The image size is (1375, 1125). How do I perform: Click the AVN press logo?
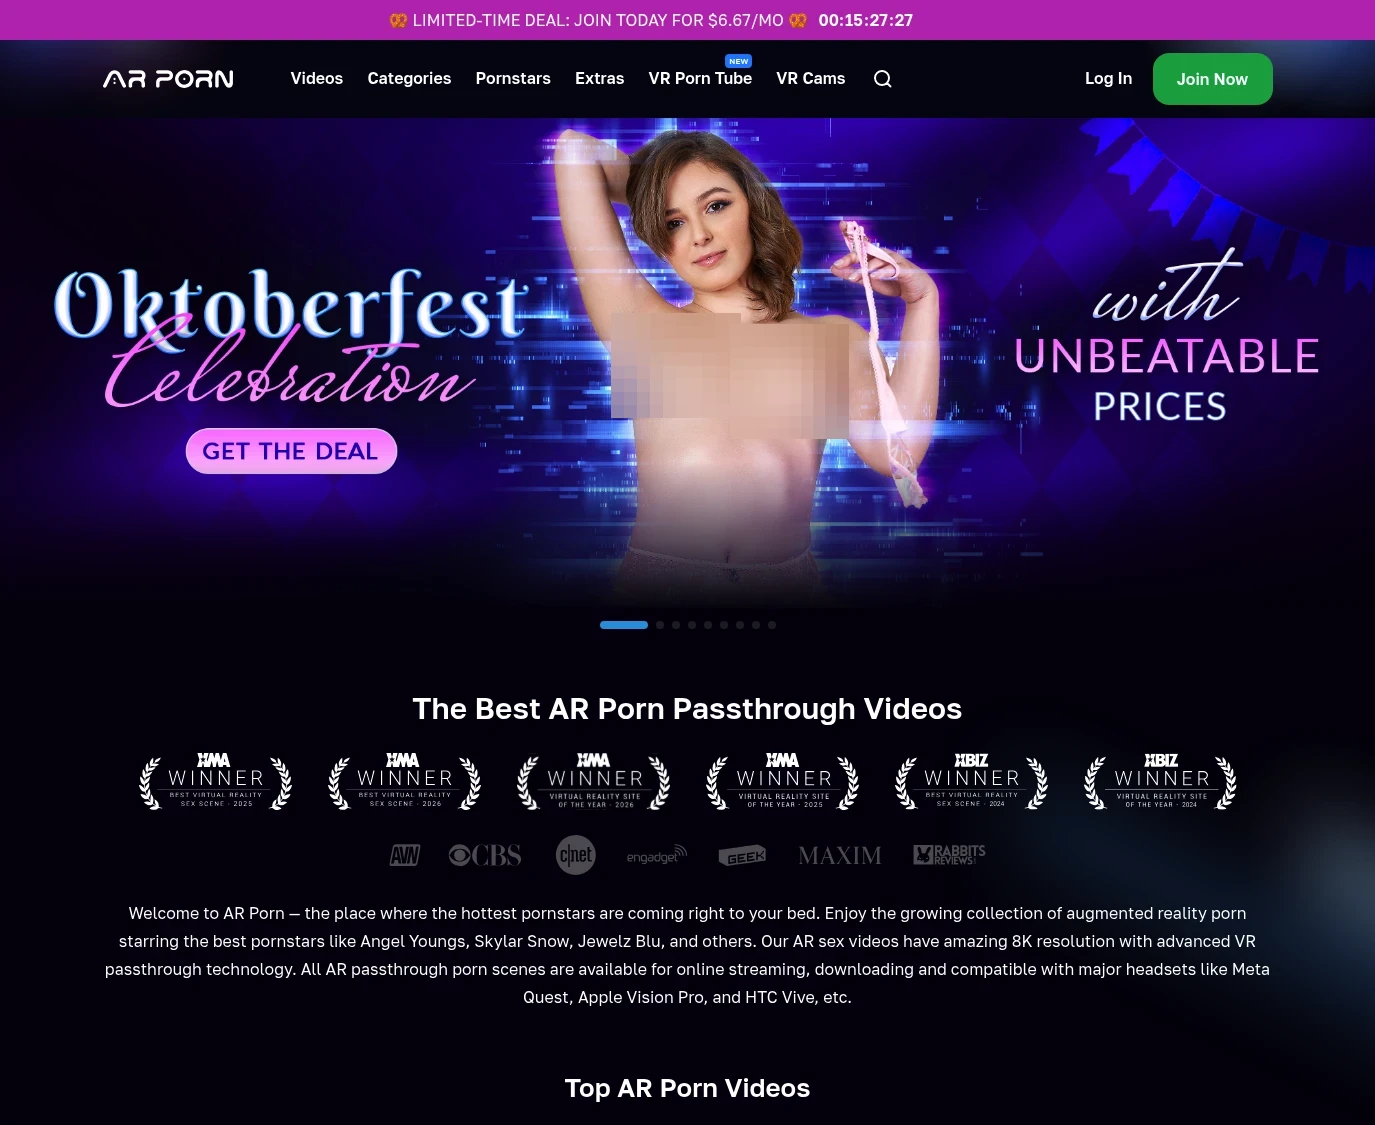pos(404,855)
